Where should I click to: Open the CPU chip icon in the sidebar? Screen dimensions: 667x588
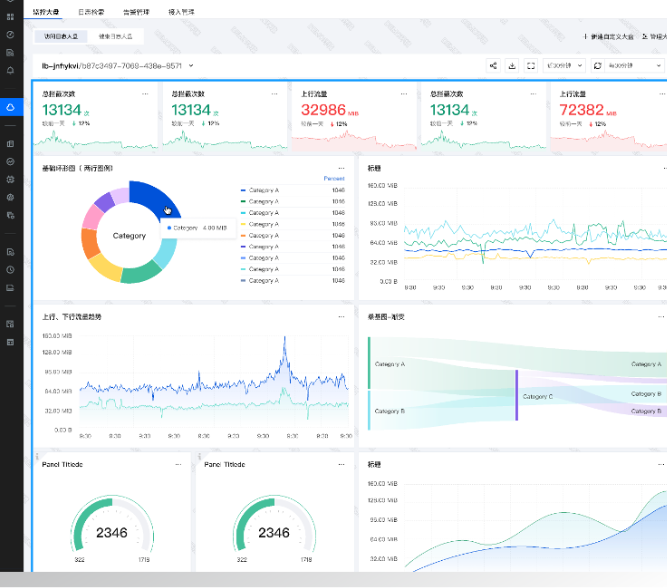coord(11,180)
